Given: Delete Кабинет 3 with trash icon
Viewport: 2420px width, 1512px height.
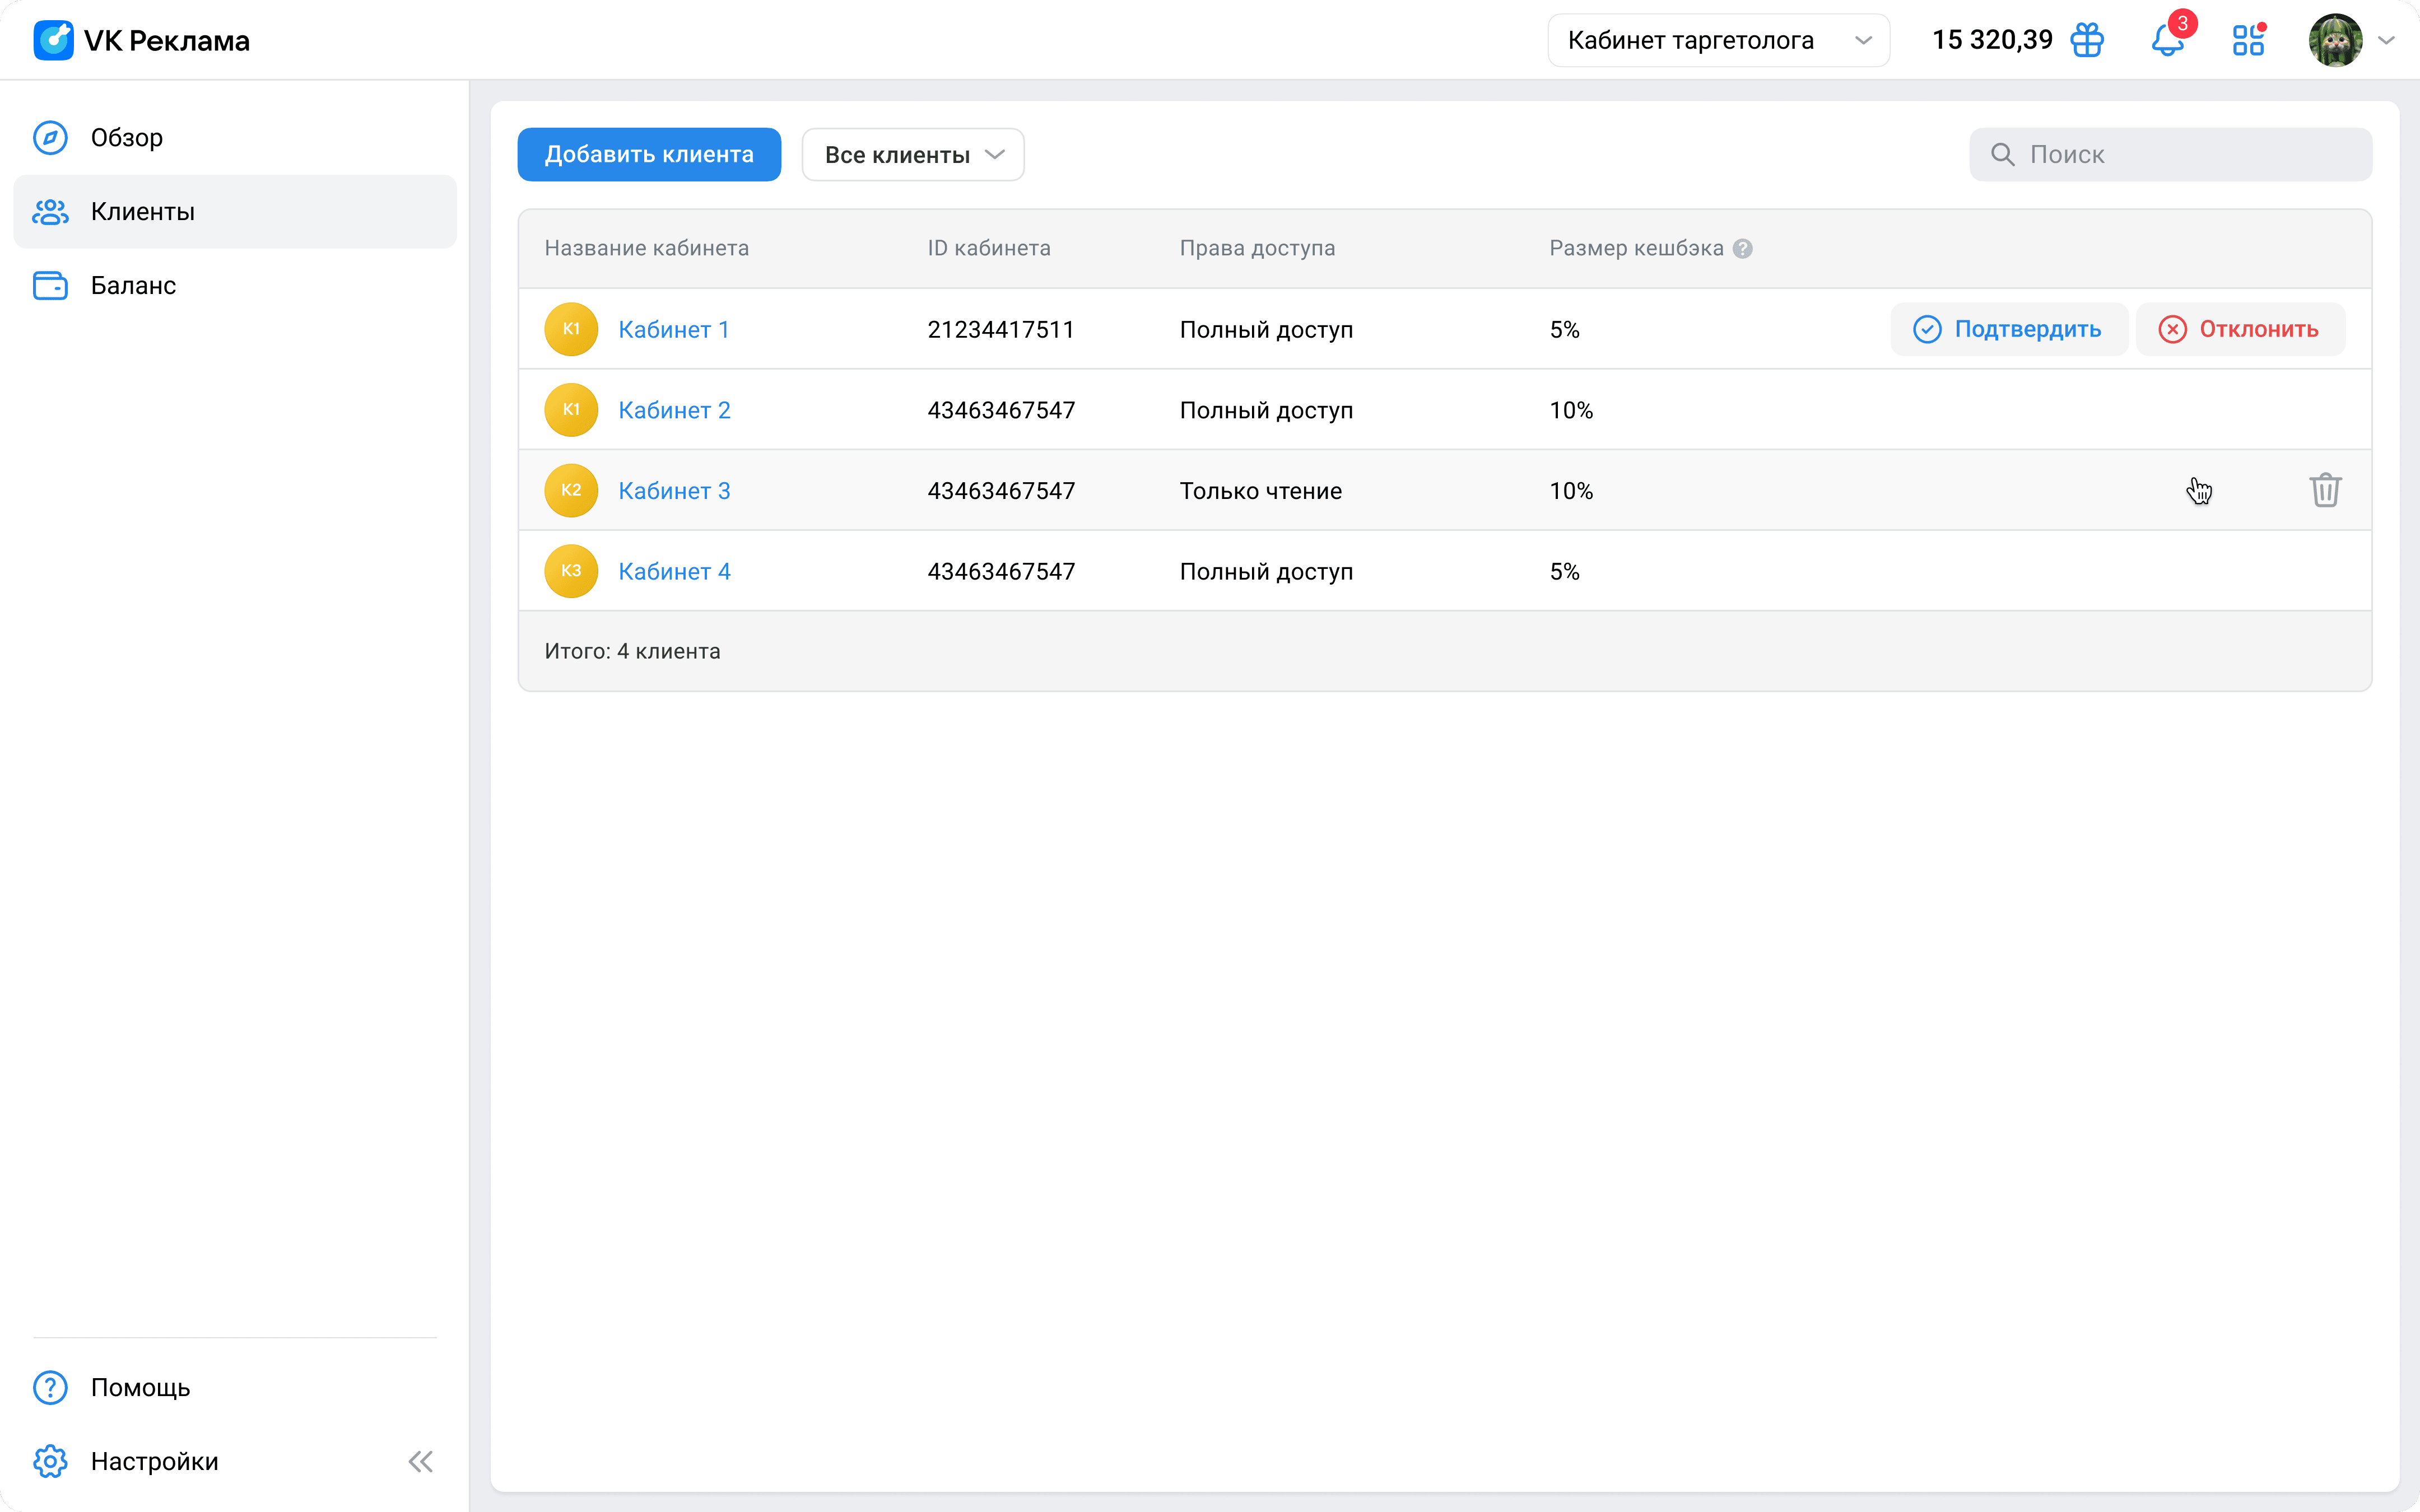Looking at the screenshot, I should 2325,490.
